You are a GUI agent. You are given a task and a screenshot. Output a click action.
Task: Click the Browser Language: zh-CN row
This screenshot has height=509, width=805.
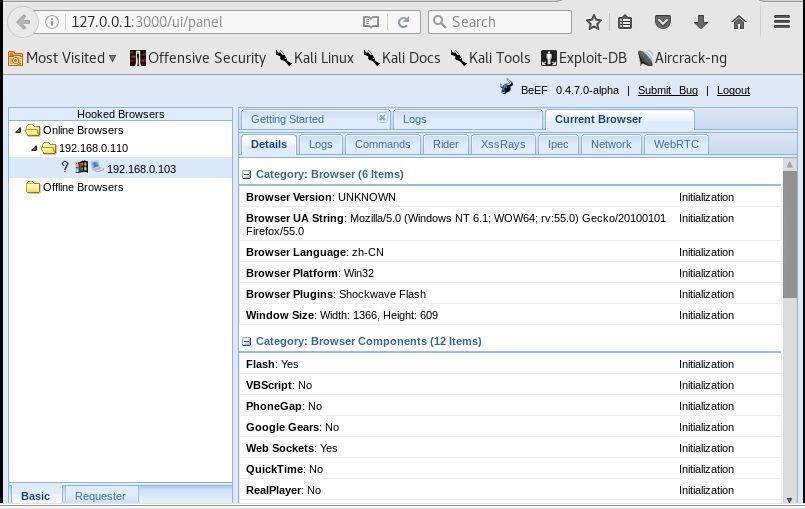pos(510,252)
